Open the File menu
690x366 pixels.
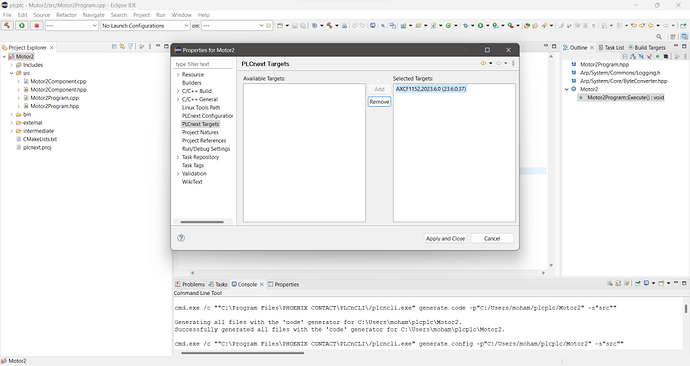click(x=7, y=15)
